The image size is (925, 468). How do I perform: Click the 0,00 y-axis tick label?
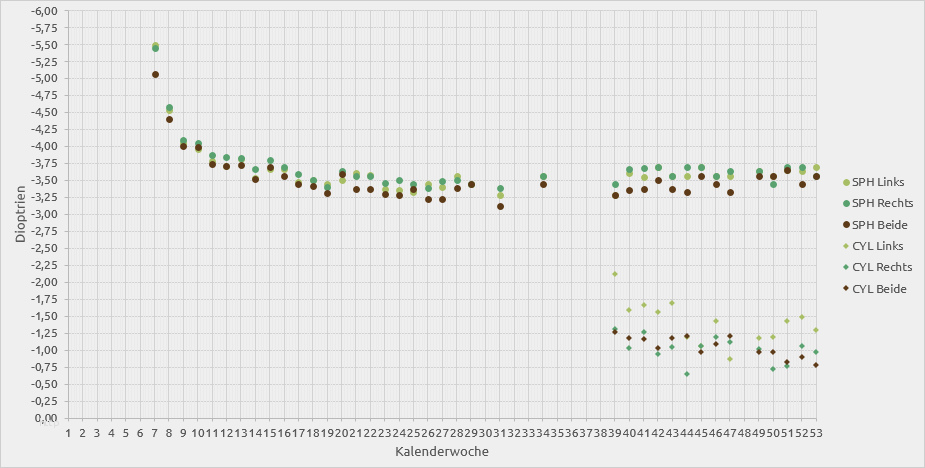46,418
